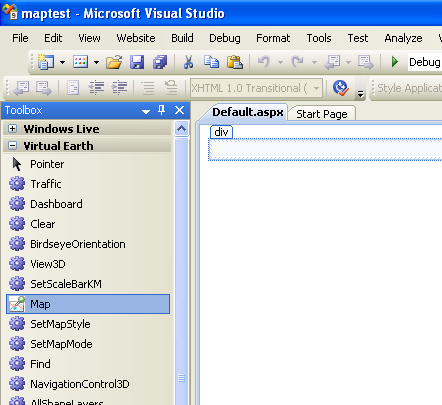Click the Undo arrow icon

pyautogui.click(x=264, y=62)
